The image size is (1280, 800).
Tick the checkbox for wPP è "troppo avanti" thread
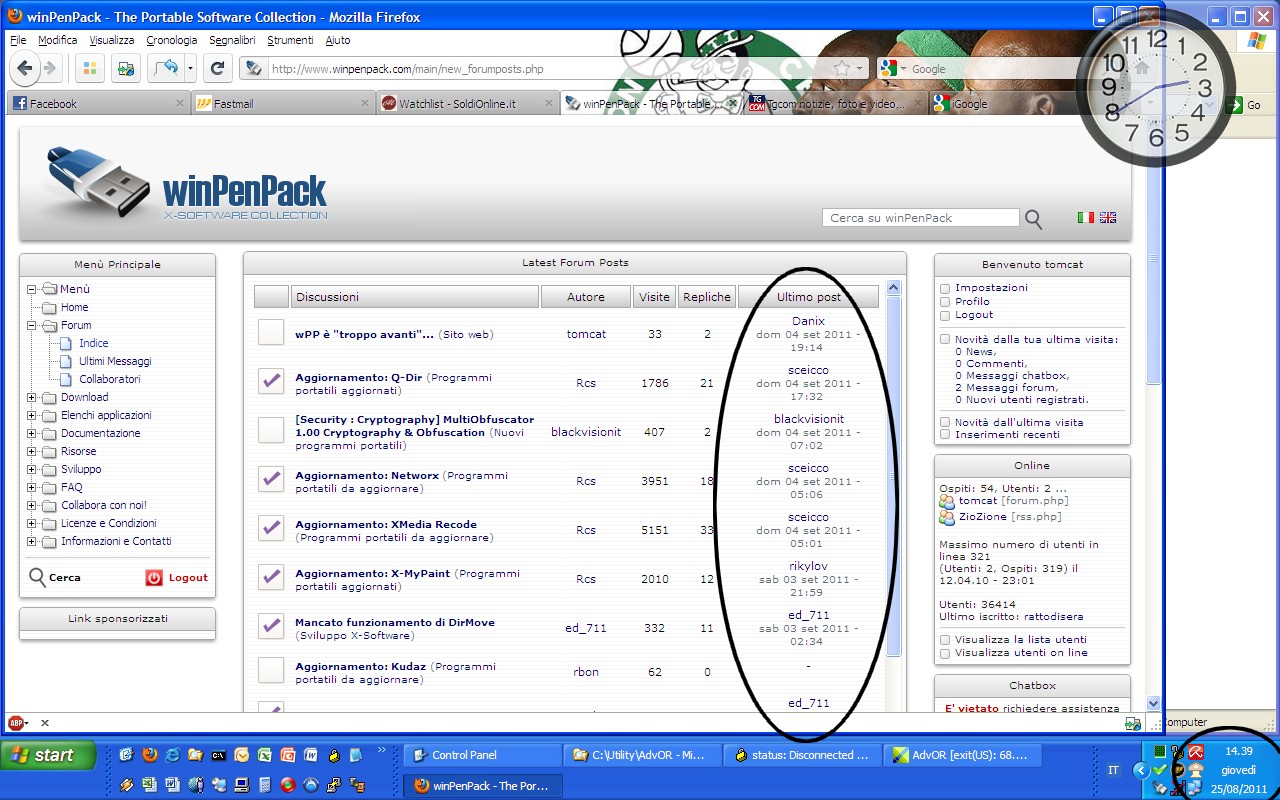[271, 333]
